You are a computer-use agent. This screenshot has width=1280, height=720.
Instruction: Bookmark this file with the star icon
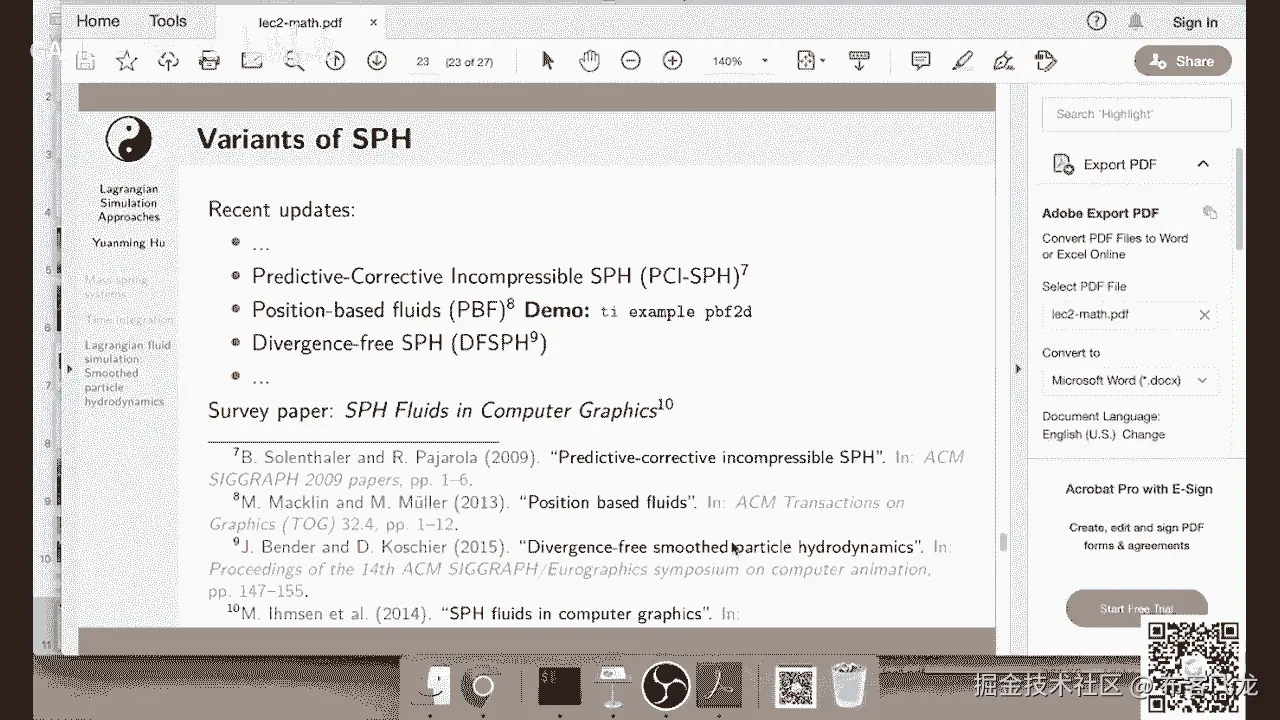coord(127,61)
